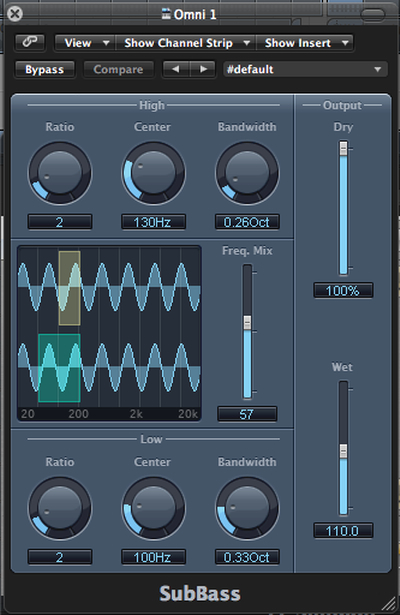Open the View dropdown menu
Screen dimensions: 400x615
(x=85, y=43)
